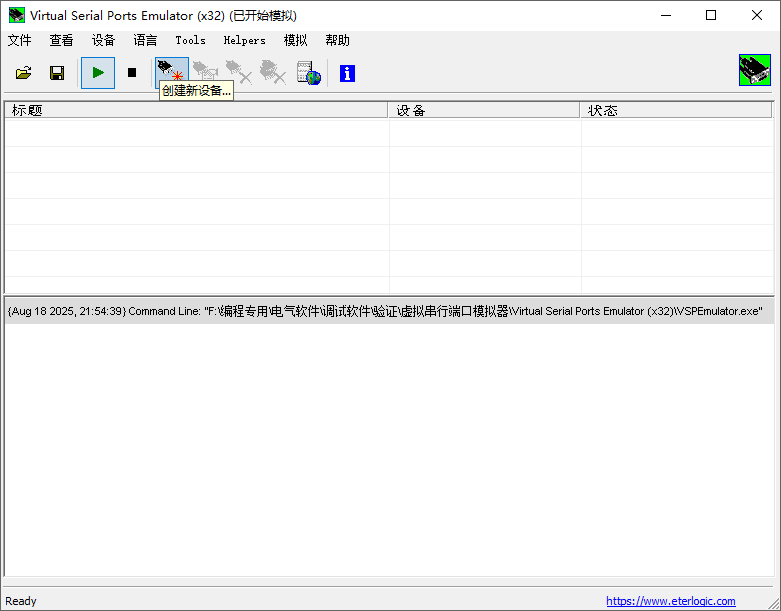Open the Tools menu
Viewport: 781px width, 611px height.
coord(190,41)
